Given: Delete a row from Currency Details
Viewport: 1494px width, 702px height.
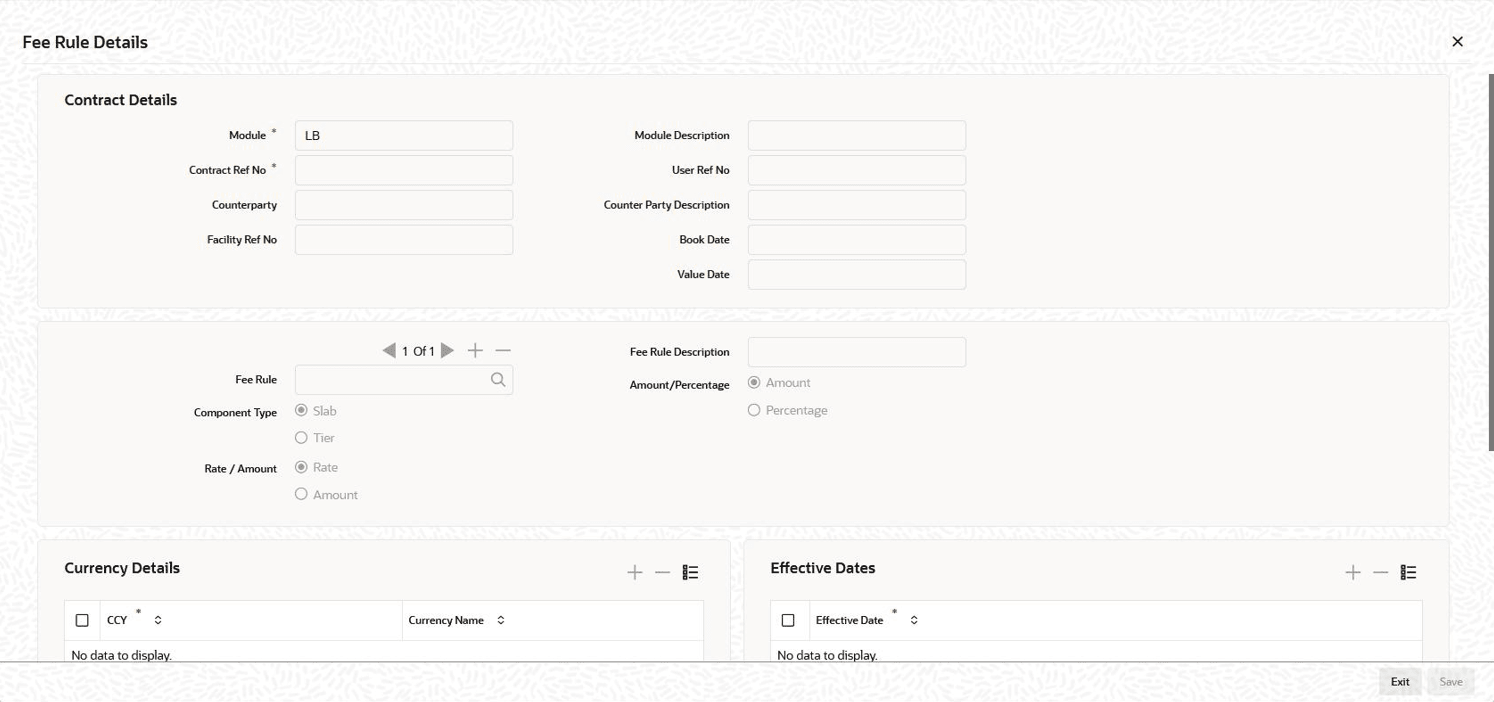Looking at the screenshot, I should pos(662,572).
